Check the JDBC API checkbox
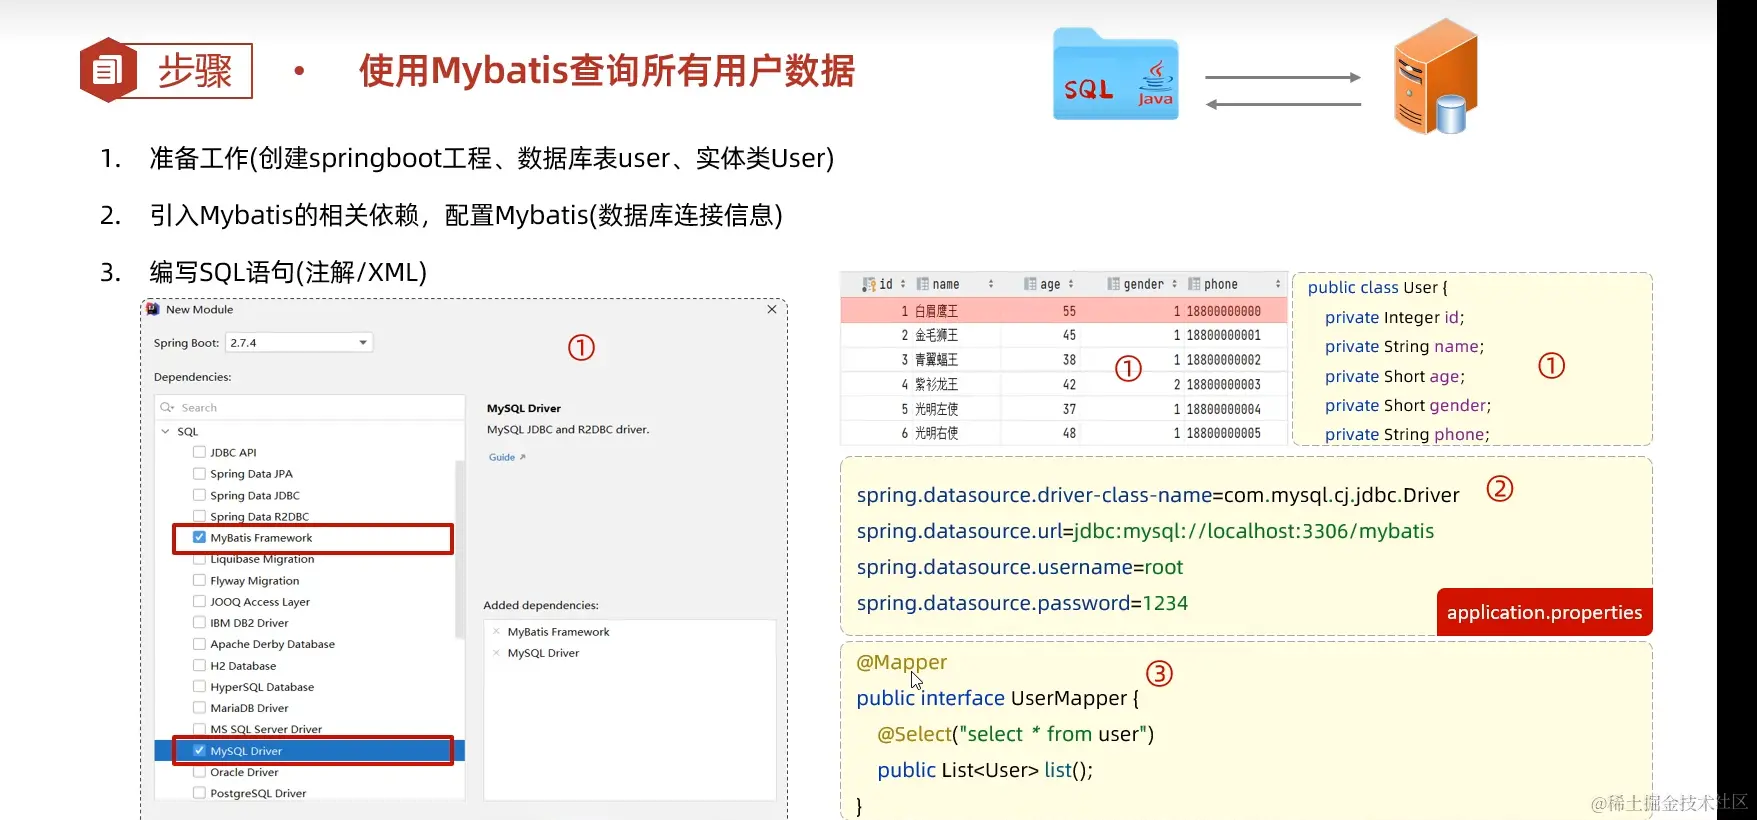Screen dimensions: 1757x820 click(199, 452)
